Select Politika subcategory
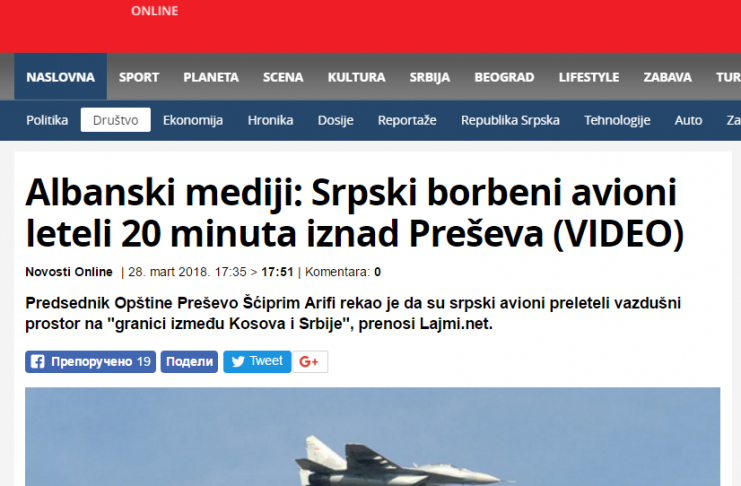 47,120
